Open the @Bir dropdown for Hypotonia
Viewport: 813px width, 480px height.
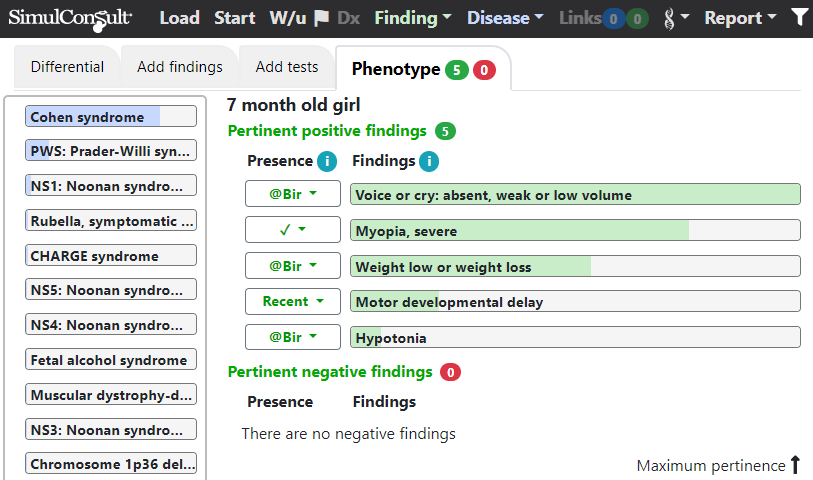tap(293, 337)
